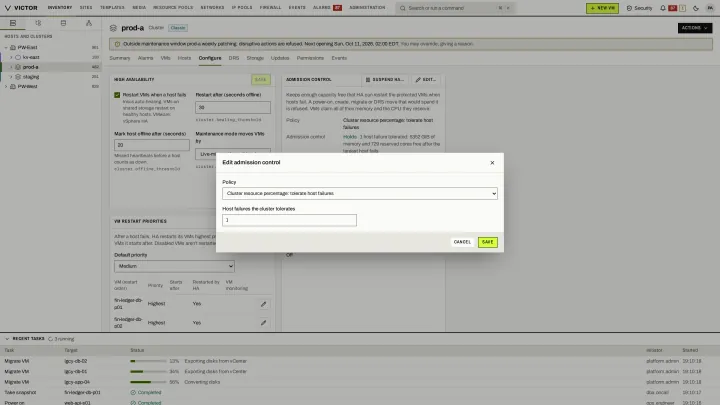Close the Edit admission control dialog
Viewport: 720px width, 405px height.
(x=492, y=163)
